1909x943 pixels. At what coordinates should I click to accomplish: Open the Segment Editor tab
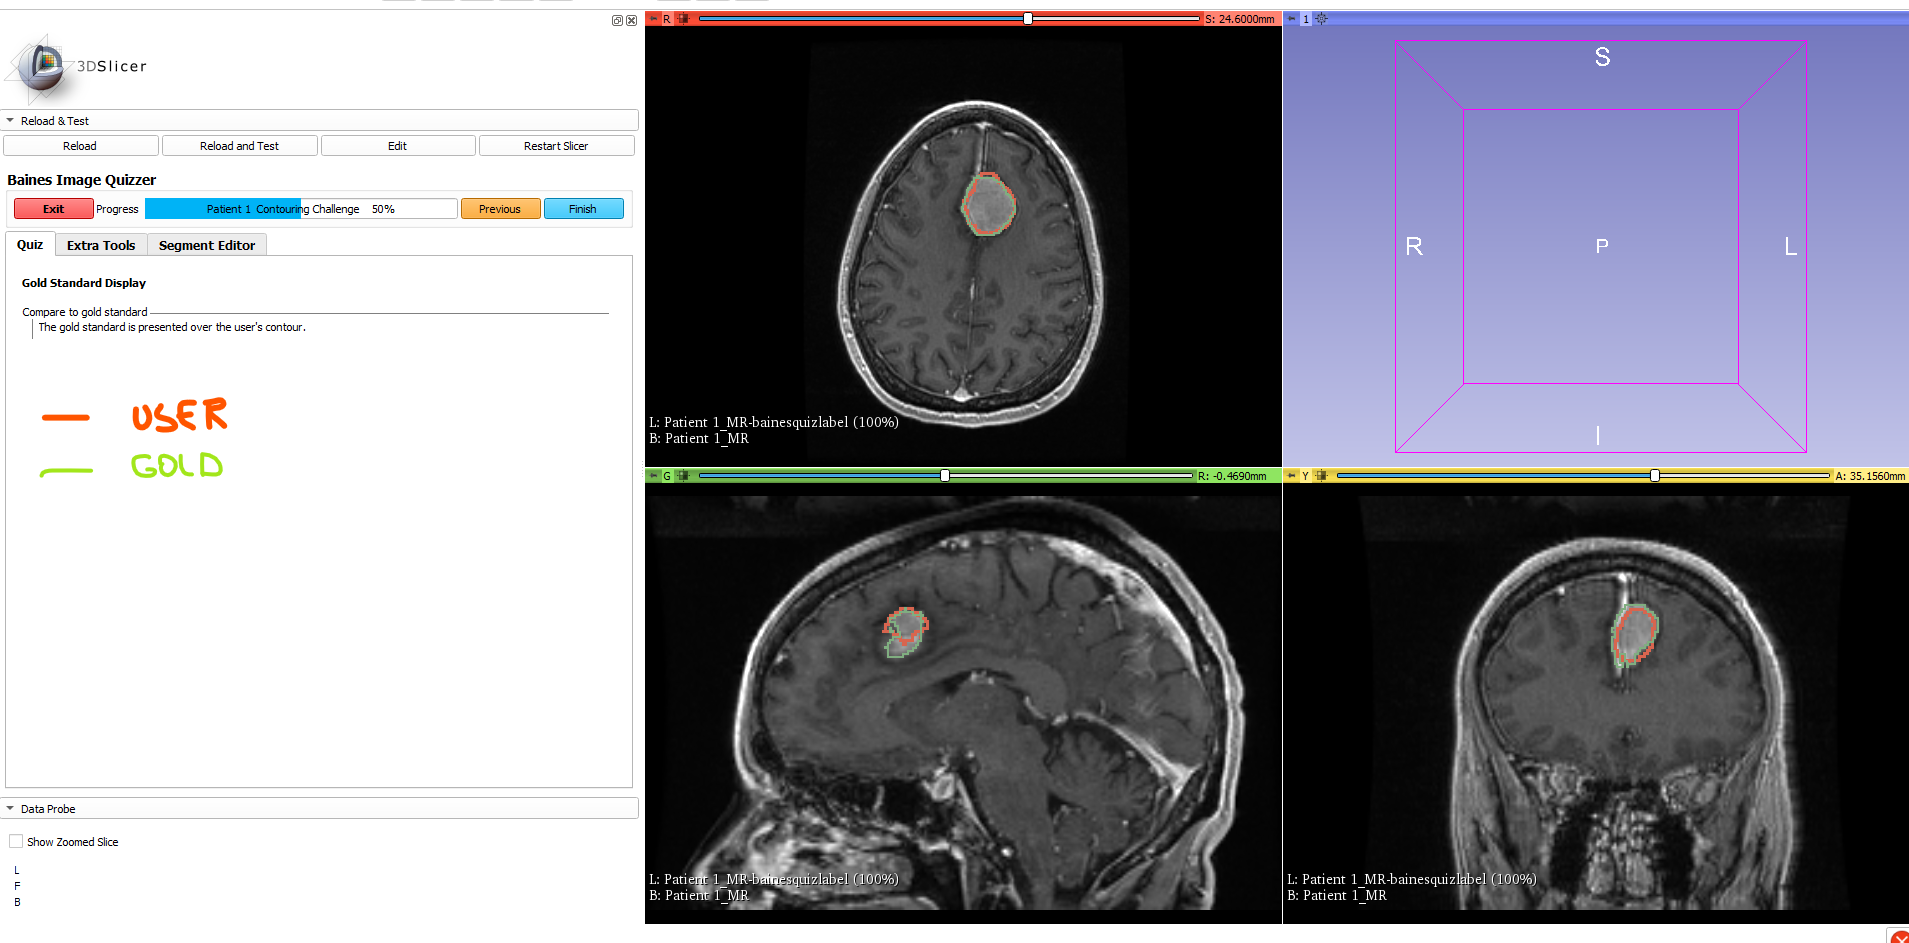pyautogui.click(x=207, y=245)
